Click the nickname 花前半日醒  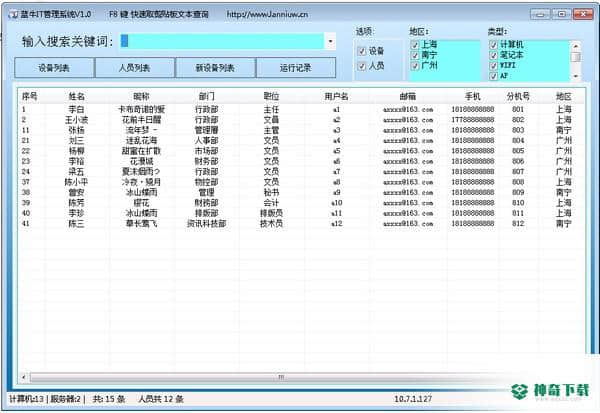[x=141, y=120]
